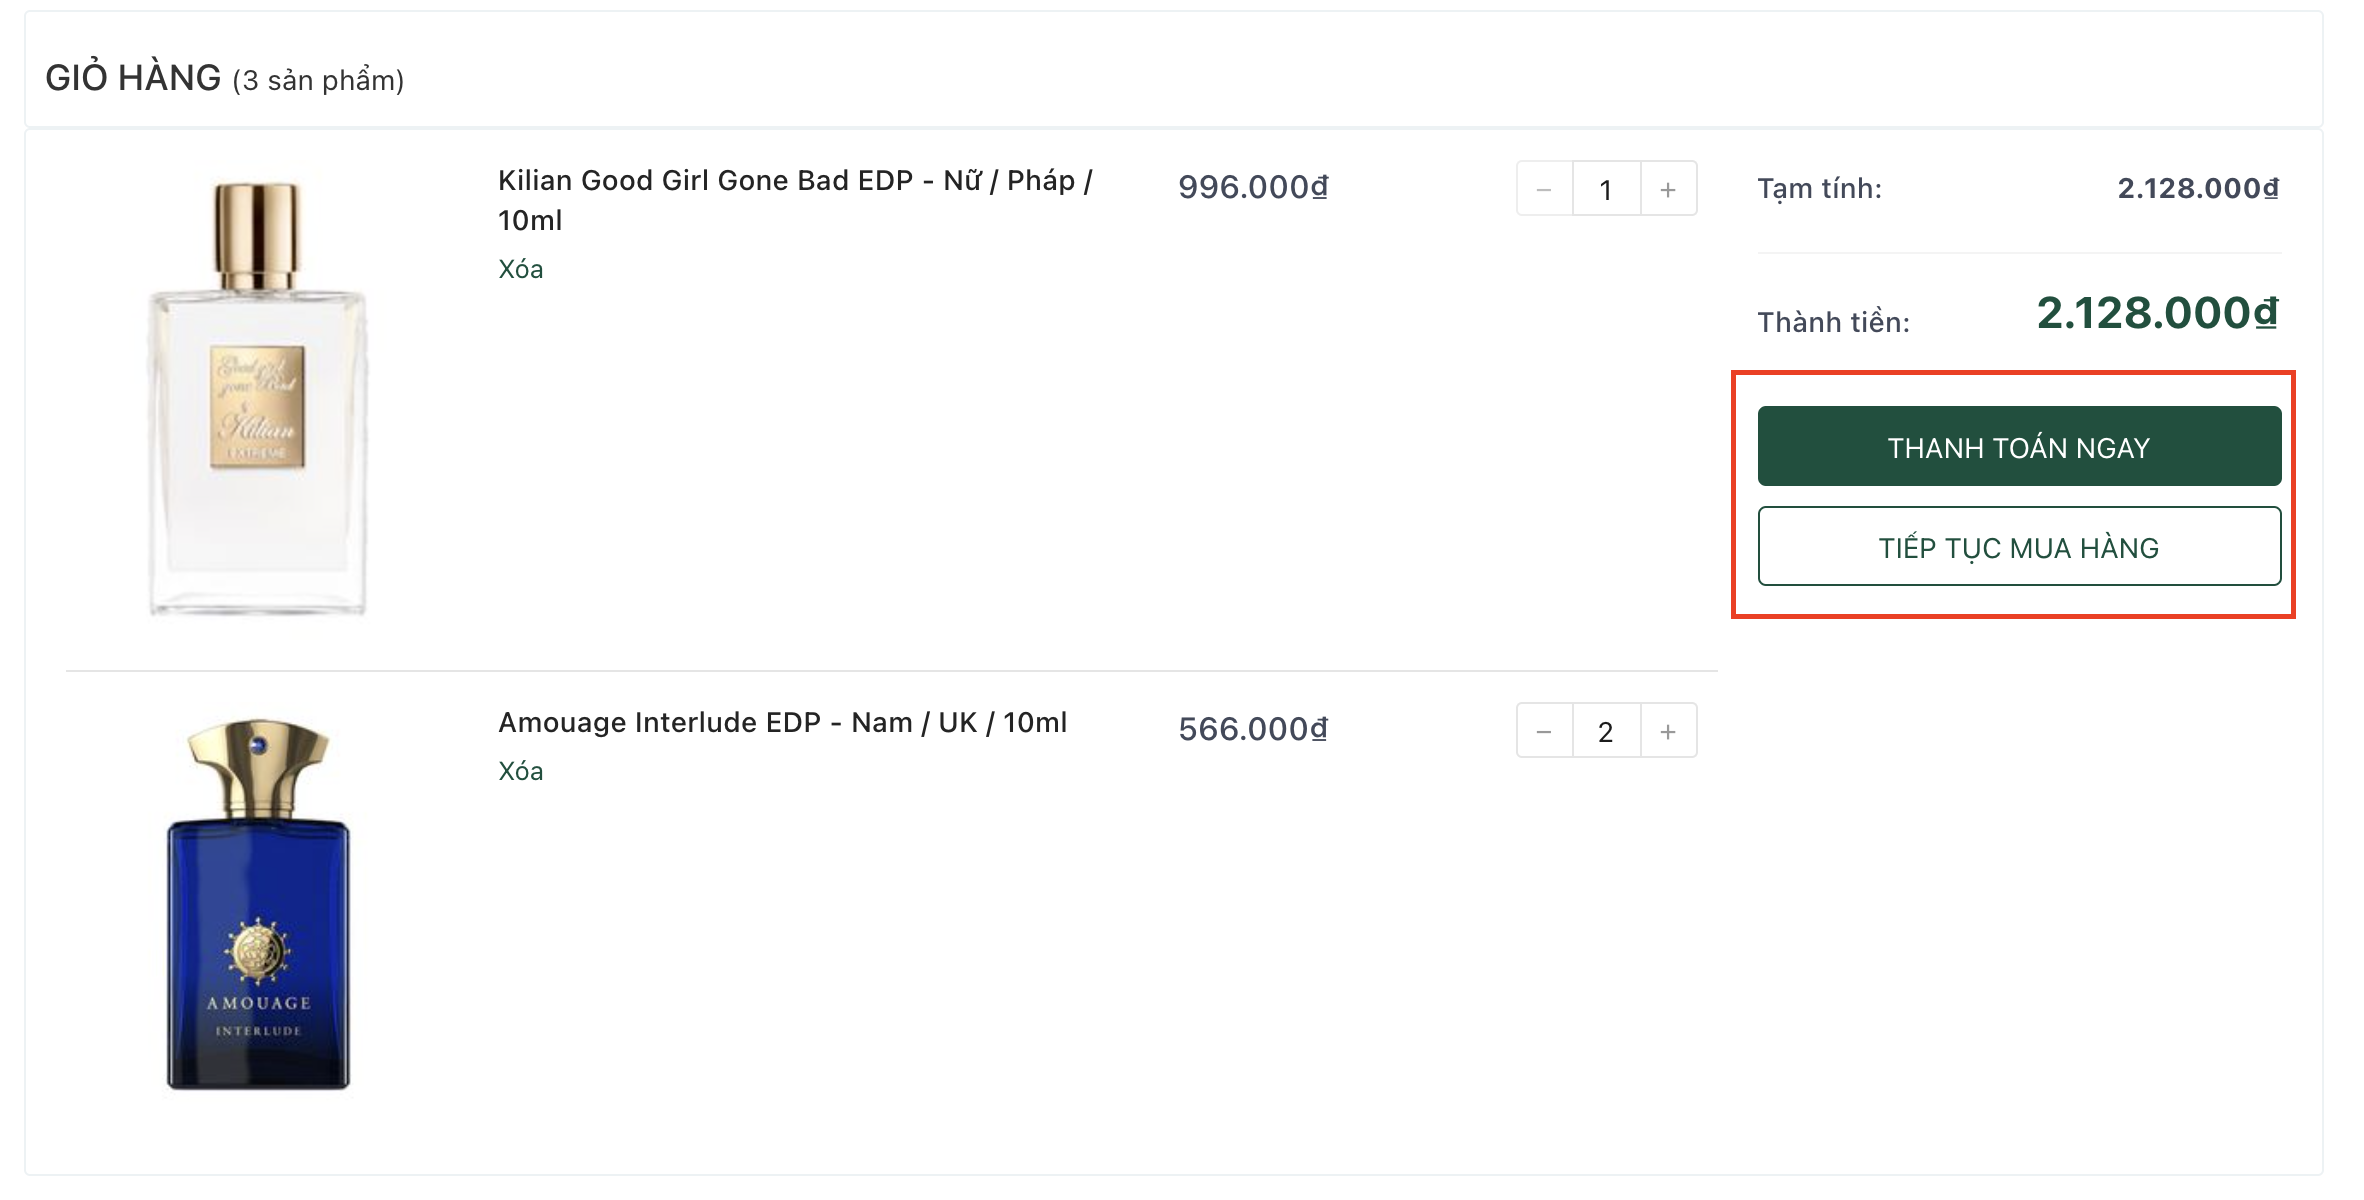Decrease quantity of Kilian Good Girl Gone Bad
2364x1200 pixels.
tap(1544, 189)
